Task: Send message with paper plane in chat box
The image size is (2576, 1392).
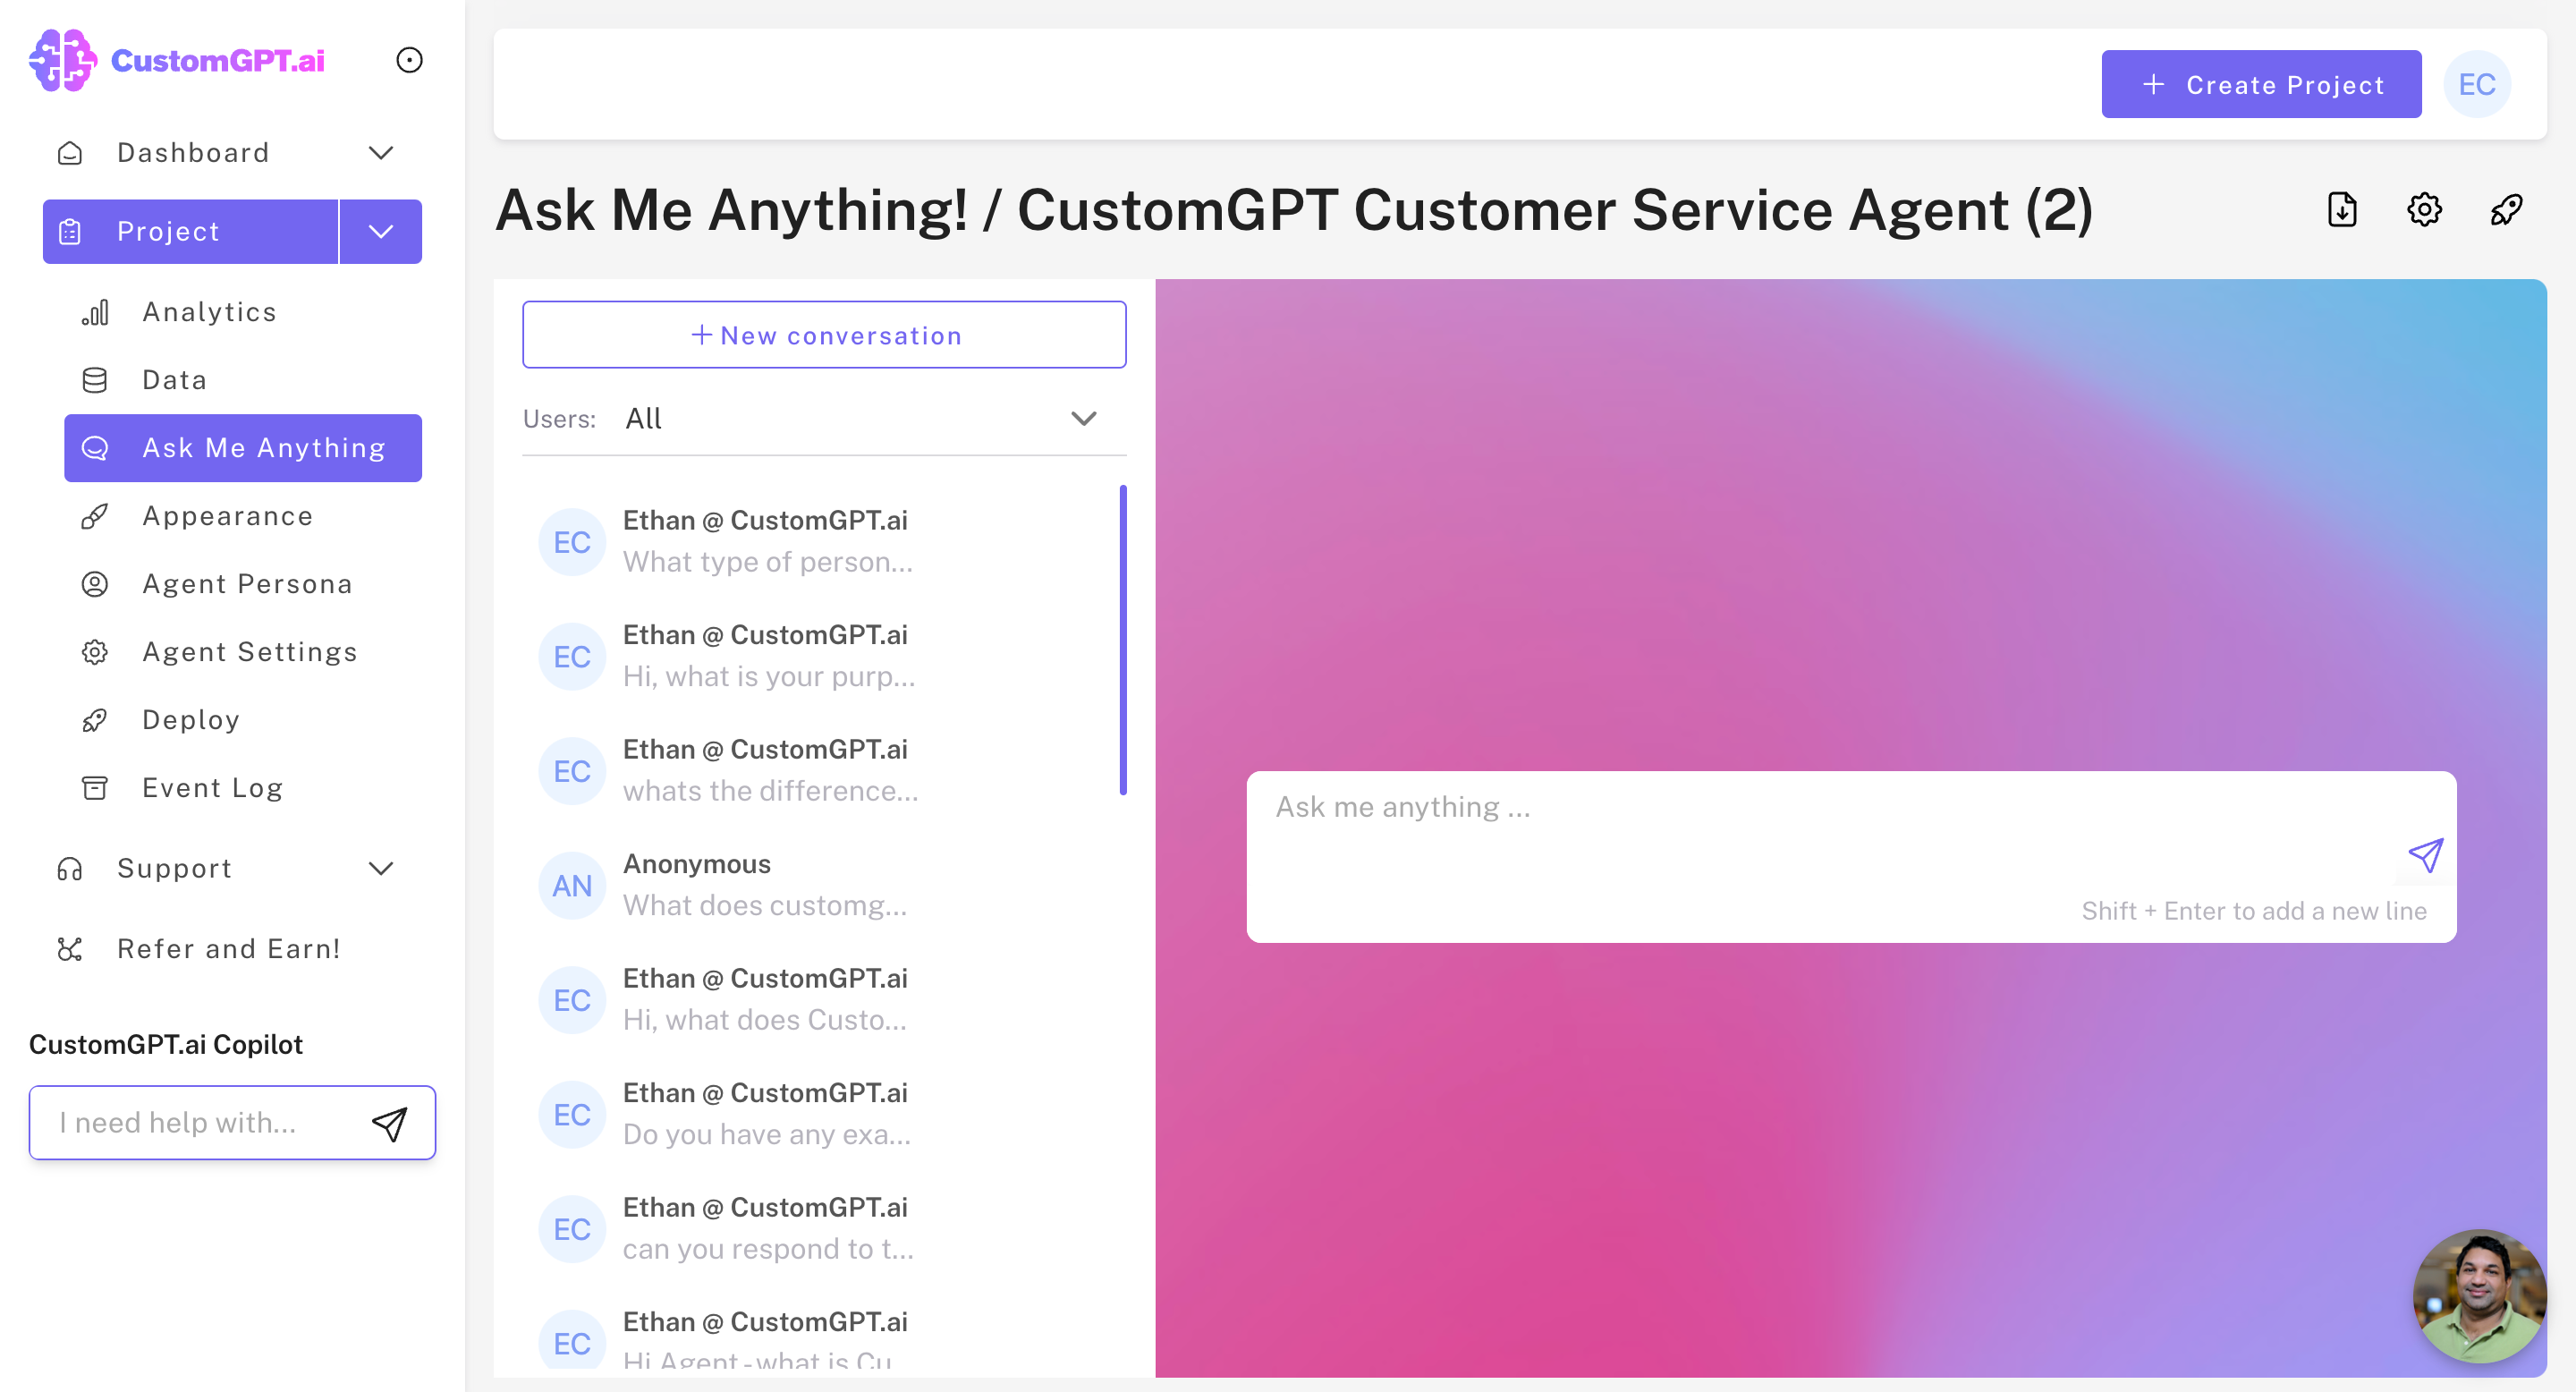Action: pyautogui.click(x=2425, y=855)
